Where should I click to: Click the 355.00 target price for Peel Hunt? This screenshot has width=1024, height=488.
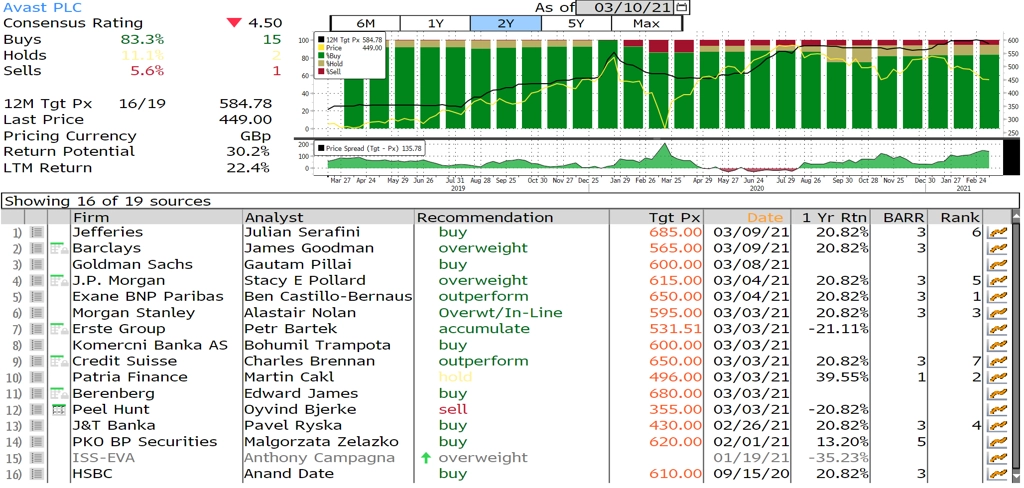point(676,410)
